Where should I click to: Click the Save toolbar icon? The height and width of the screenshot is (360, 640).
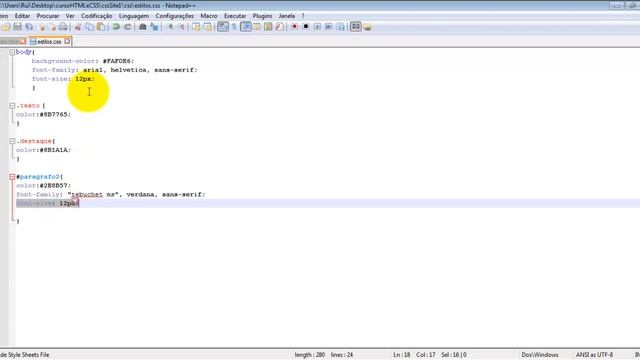point(18,27)
